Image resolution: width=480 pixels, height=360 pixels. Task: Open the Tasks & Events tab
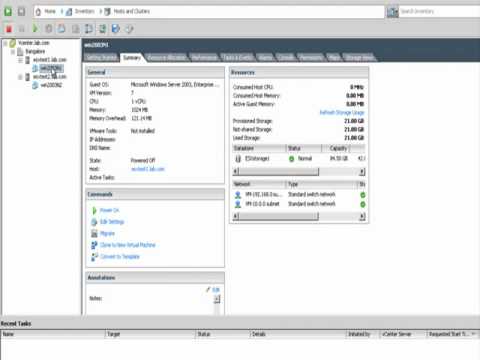click(x=238, y=58)
